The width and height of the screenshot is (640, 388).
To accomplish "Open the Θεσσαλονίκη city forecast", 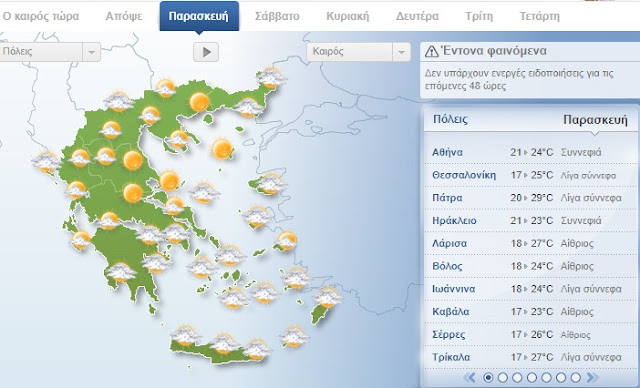I will pos(464,175).
